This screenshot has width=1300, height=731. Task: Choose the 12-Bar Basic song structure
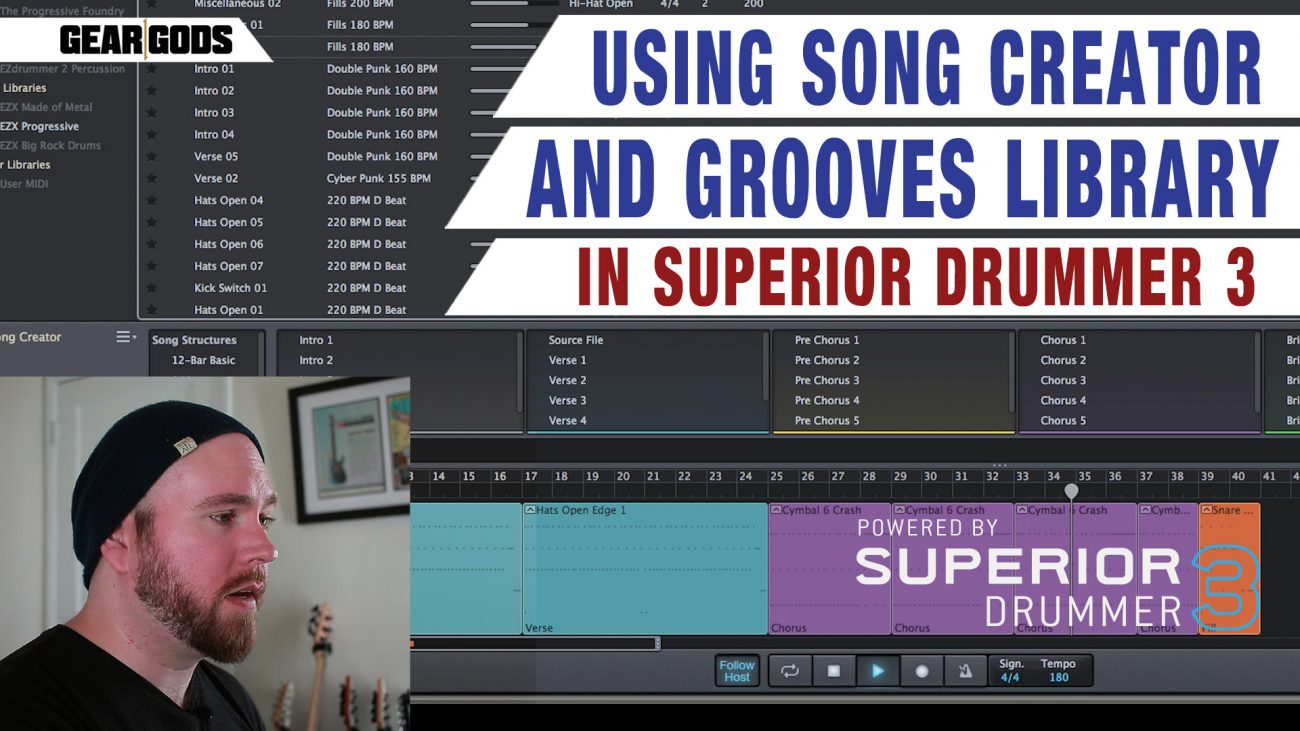204,360
